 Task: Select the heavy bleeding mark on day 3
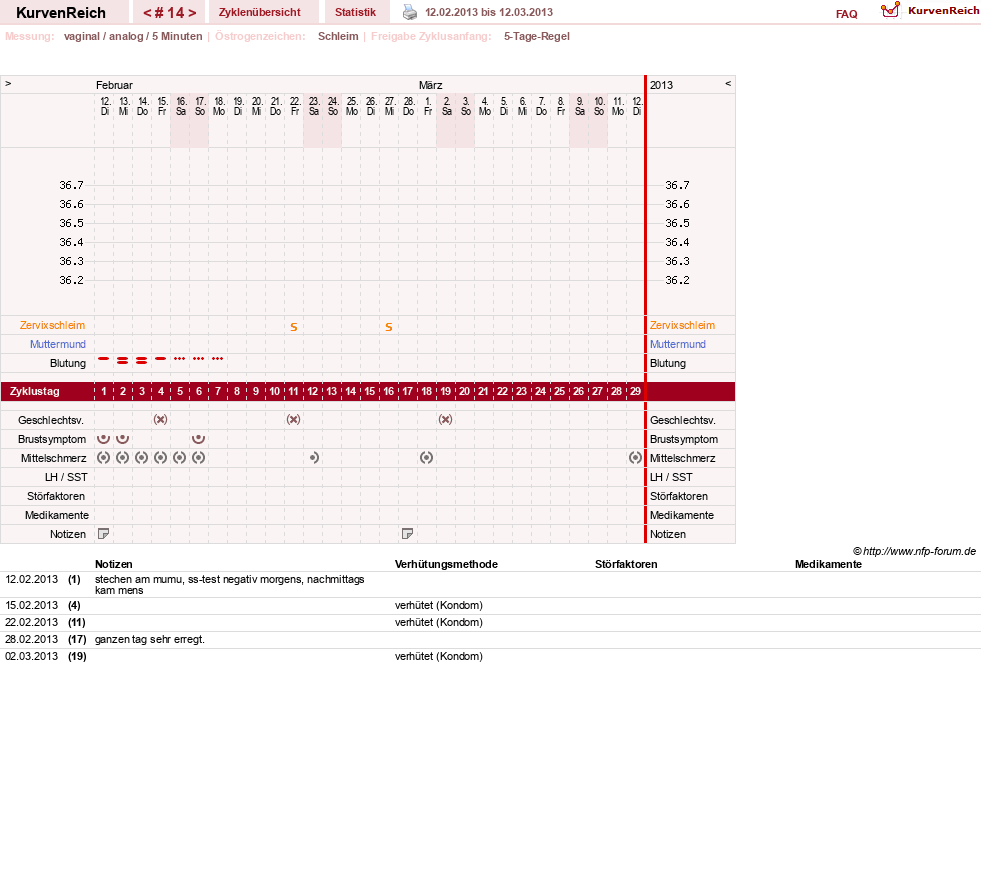141,360
